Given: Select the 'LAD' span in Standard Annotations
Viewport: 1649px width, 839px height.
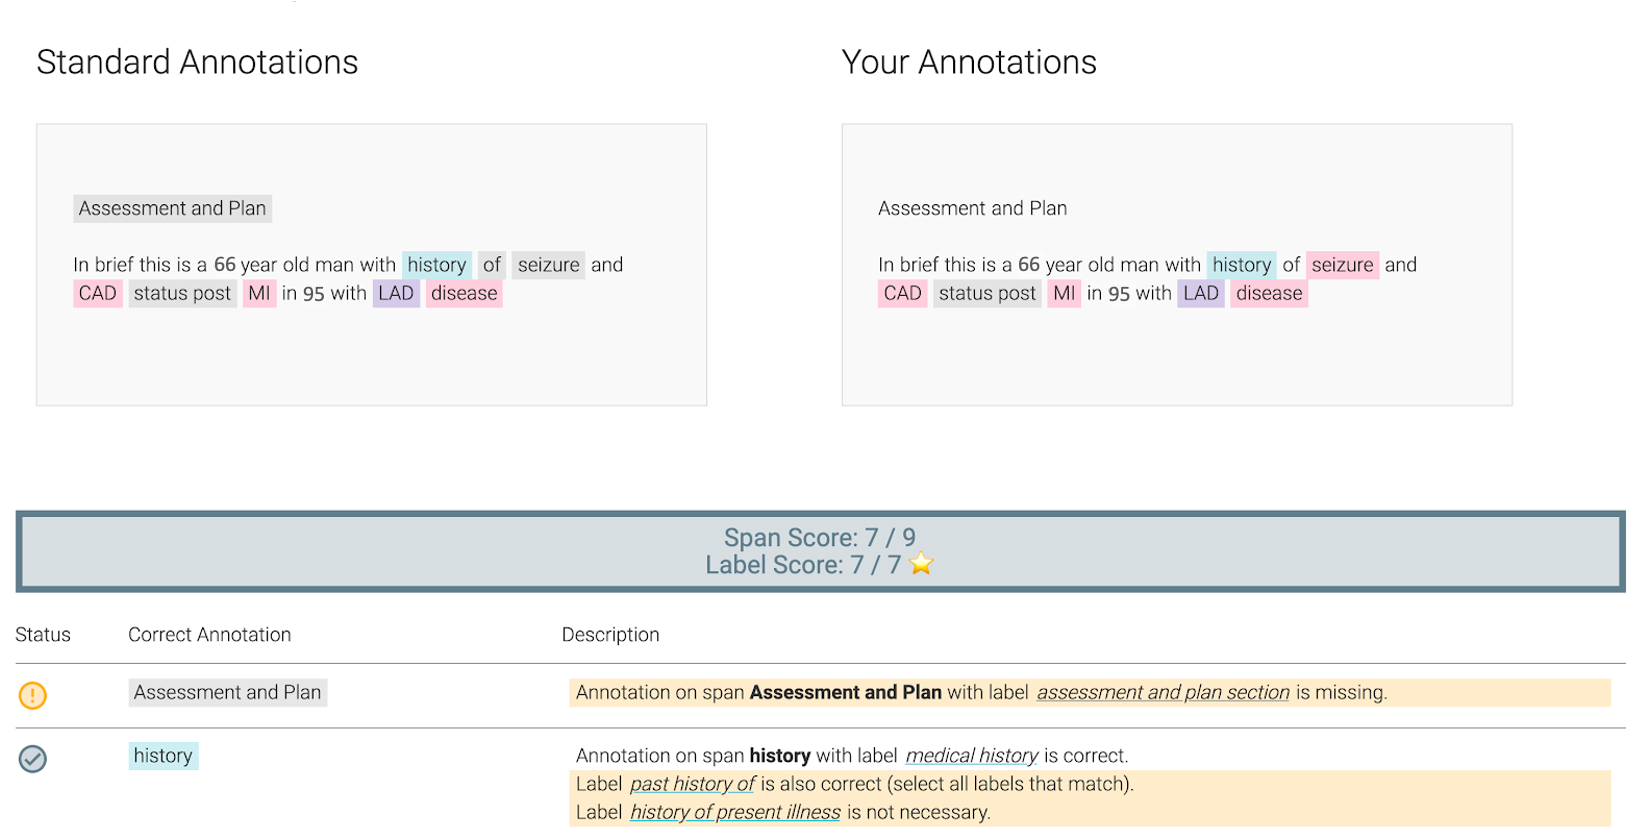Looking at the screenshot, I should [x=396, y=293].
